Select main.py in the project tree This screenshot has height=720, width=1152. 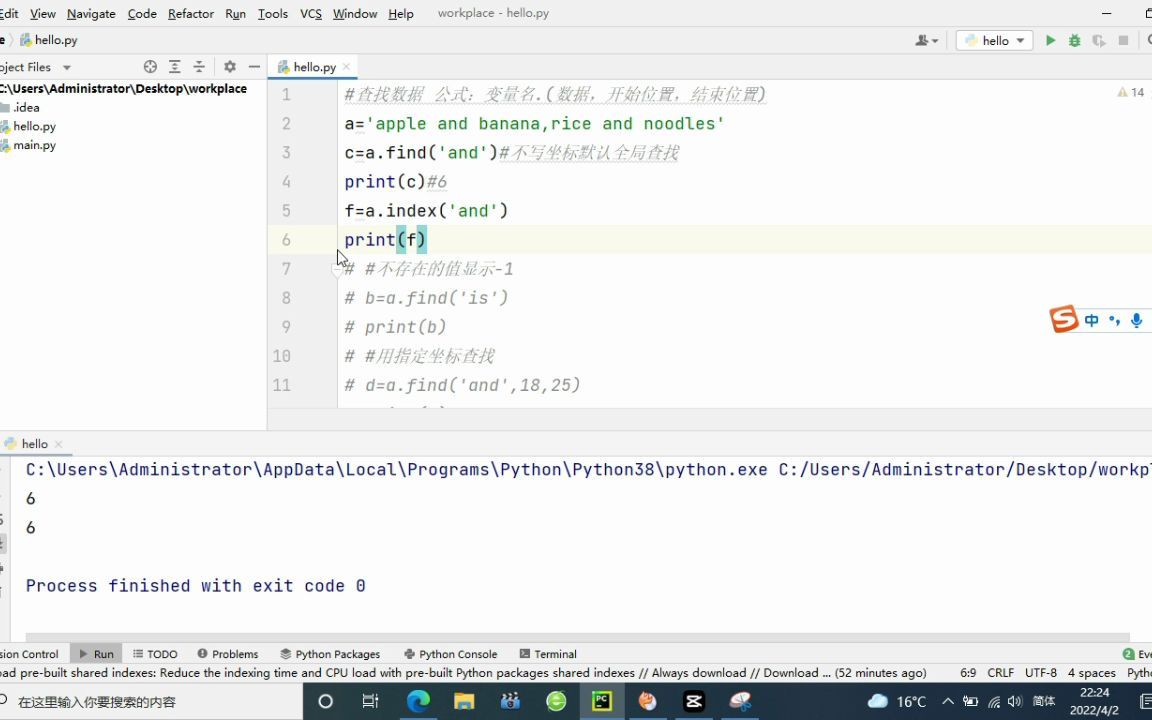(x=35, y=145)
